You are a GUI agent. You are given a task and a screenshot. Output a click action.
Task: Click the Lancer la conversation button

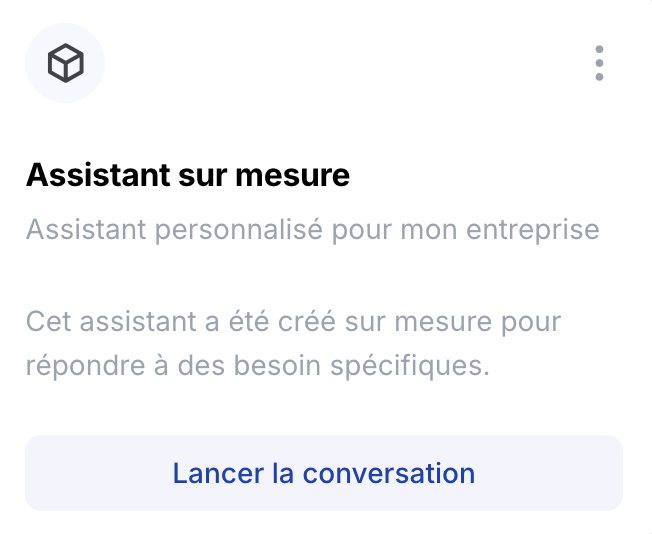[324, 473]
